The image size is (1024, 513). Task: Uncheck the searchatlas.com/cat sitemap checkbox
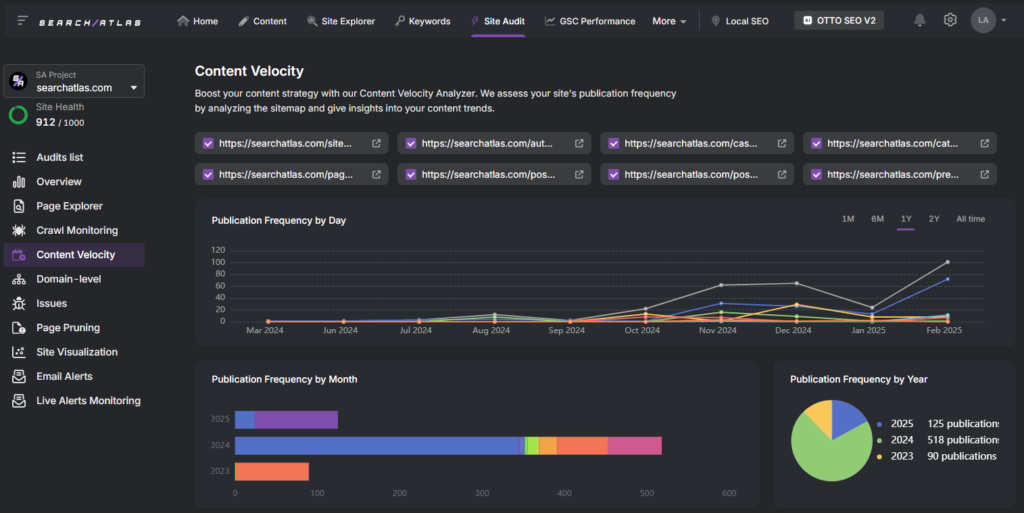(x=816, y=144)
